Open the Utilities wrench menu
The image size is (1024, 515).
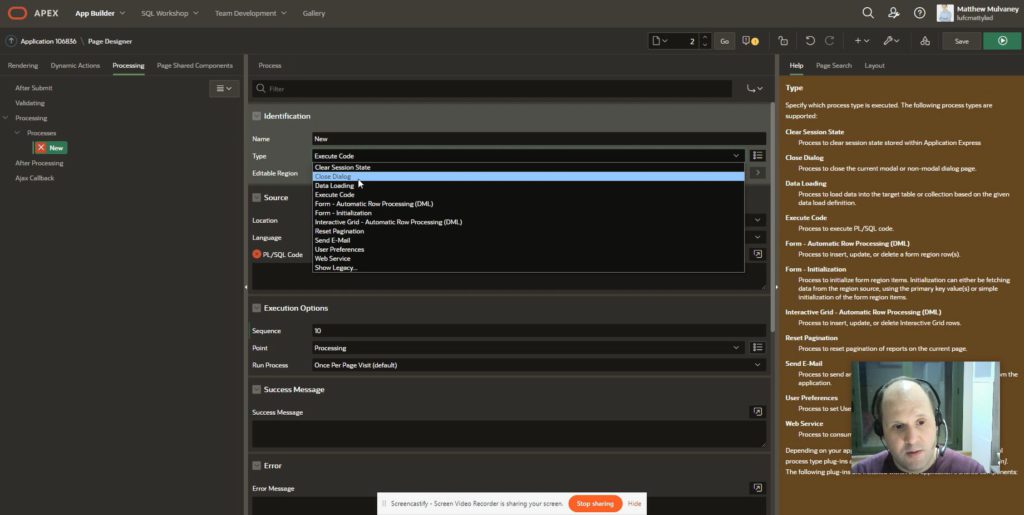[891, 41]
